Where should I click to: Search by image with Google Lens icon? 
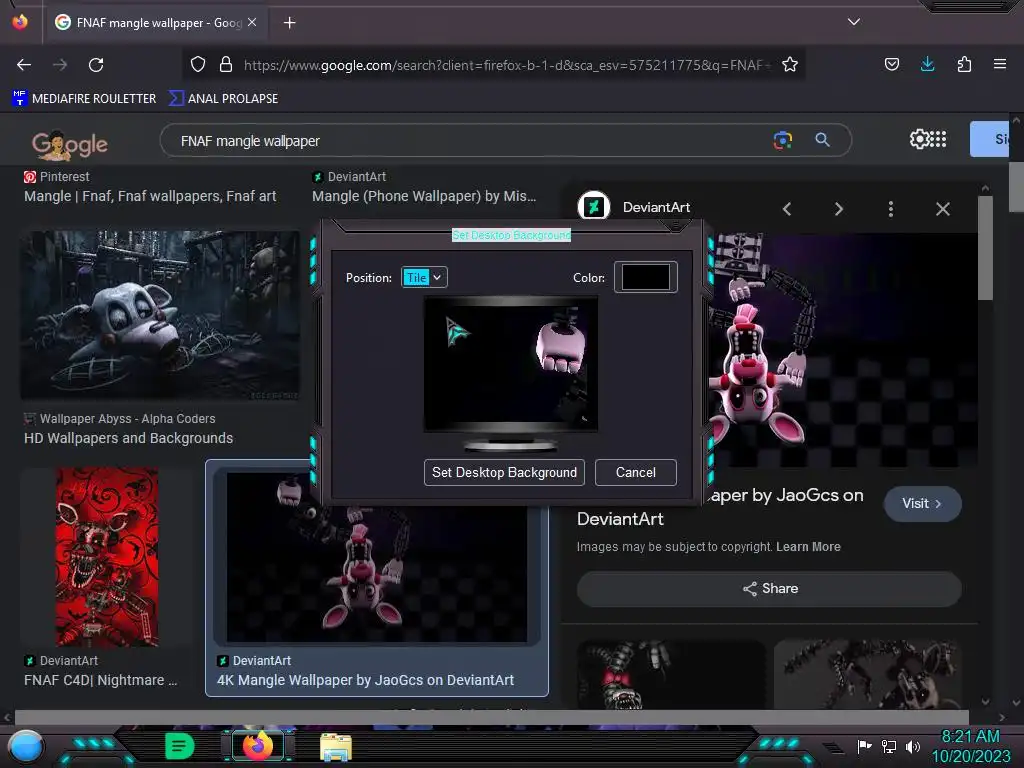click(x=782, y=140)
